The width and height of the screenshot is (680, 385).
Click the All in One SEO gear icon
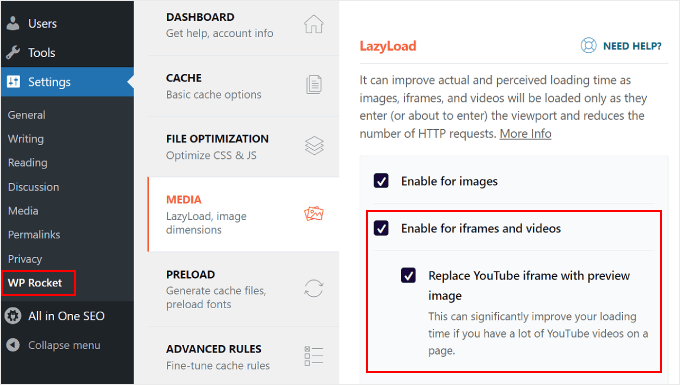13,316
